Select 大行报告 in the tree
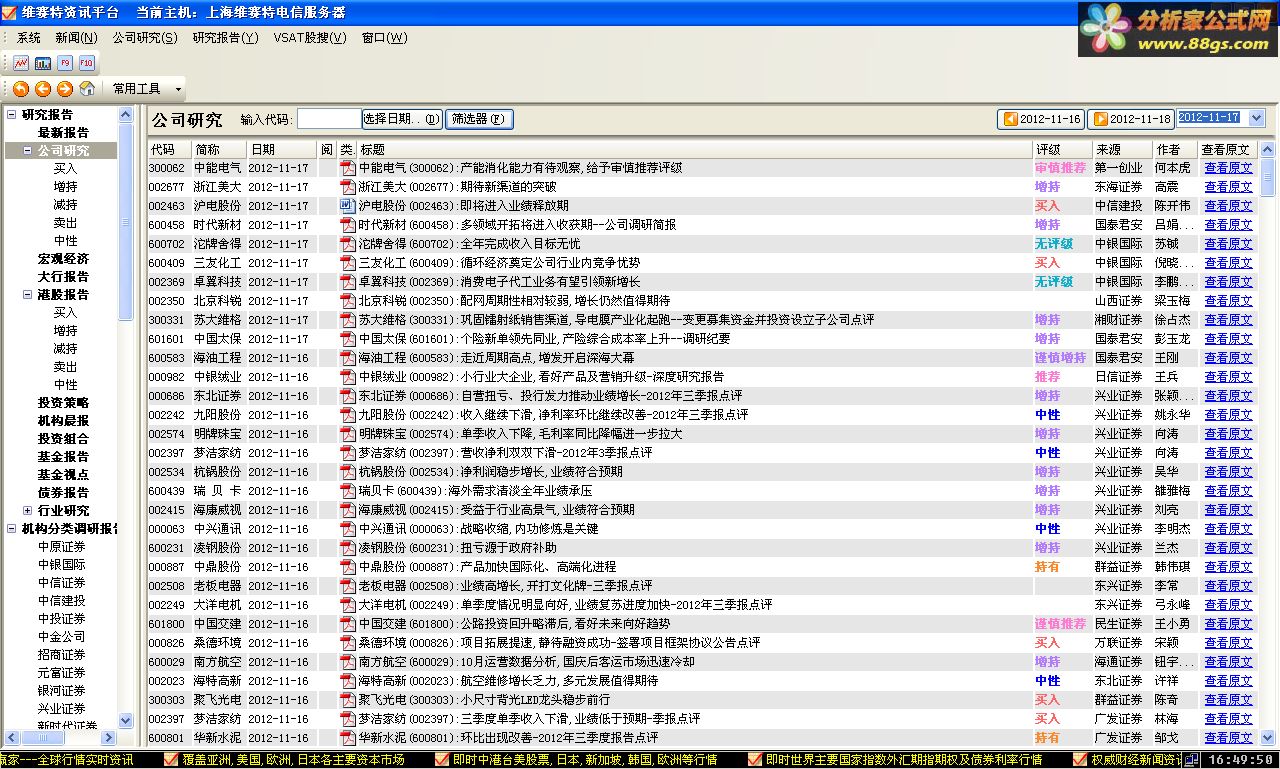This screenshot has height=769, width=1280. (x=63, y=277)
